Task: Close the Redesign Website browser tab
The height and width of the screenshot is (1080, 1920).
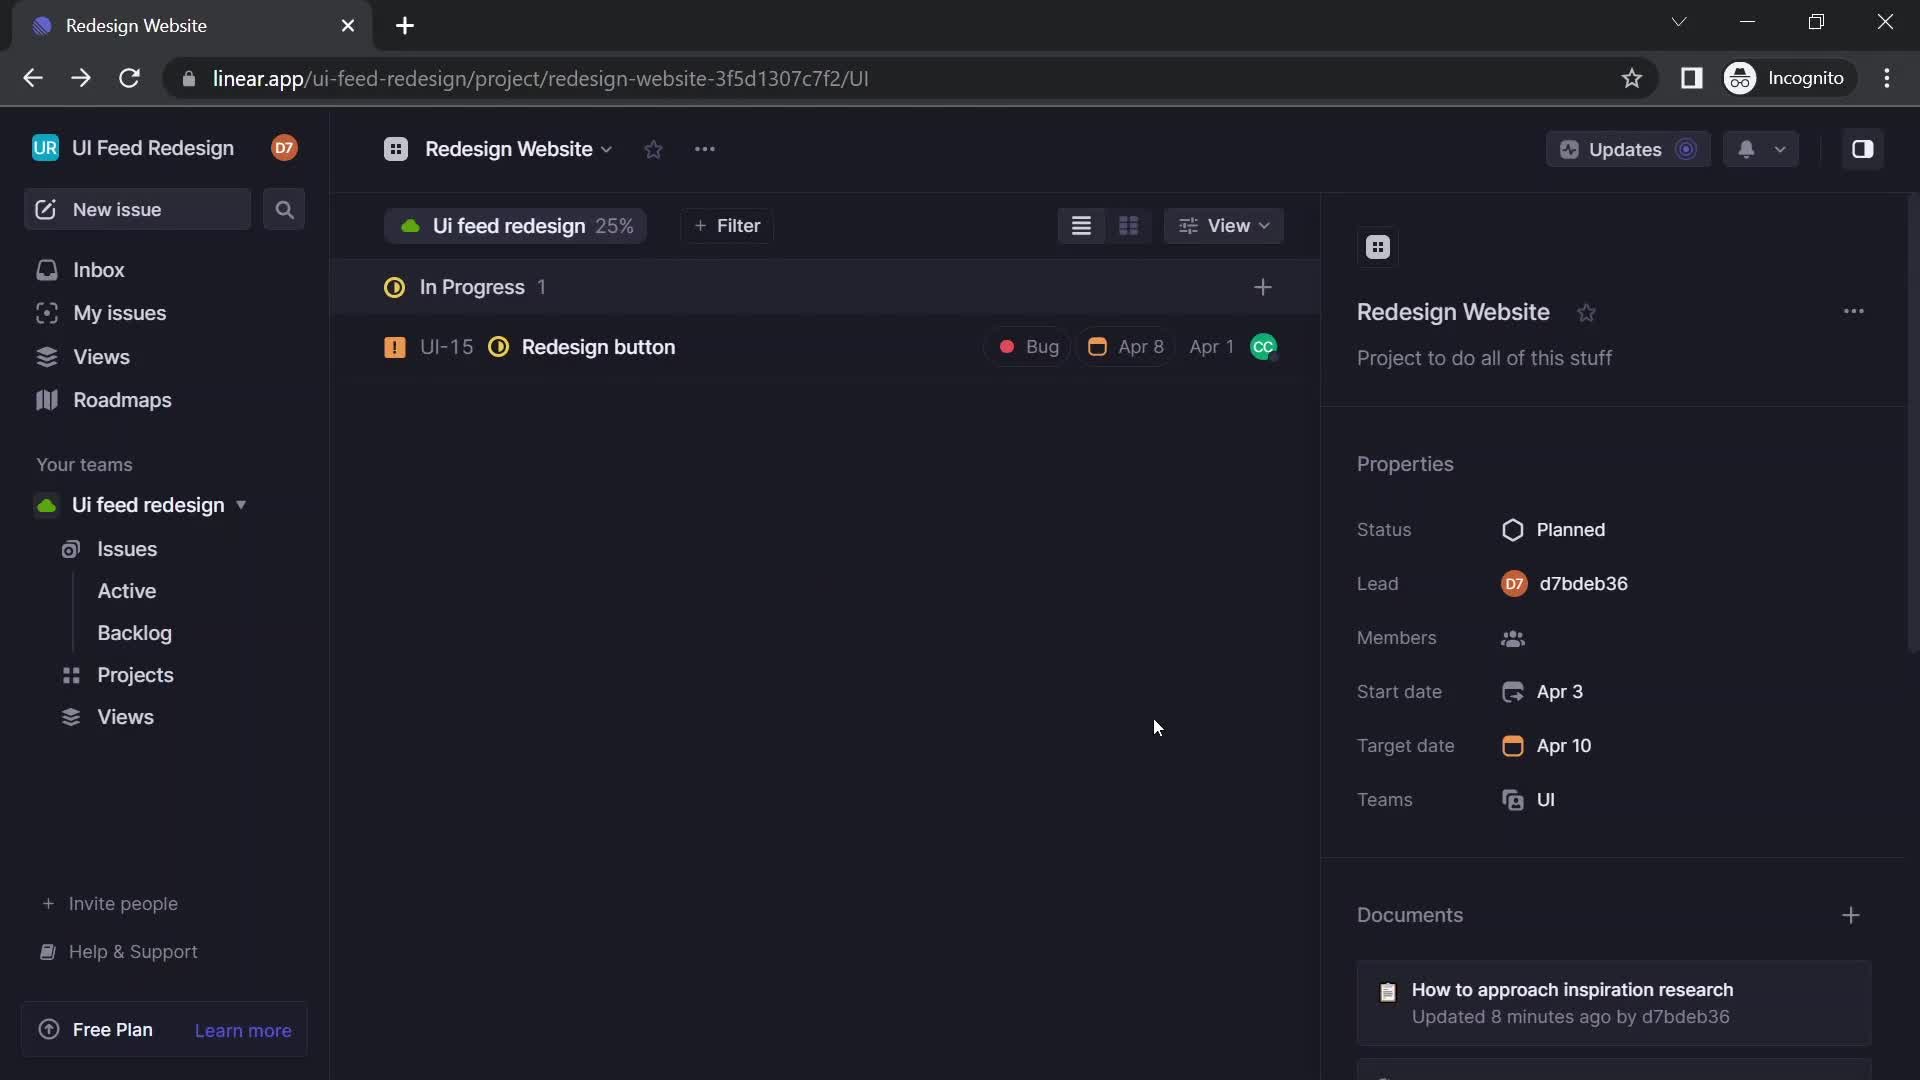Action: point(348,26)
